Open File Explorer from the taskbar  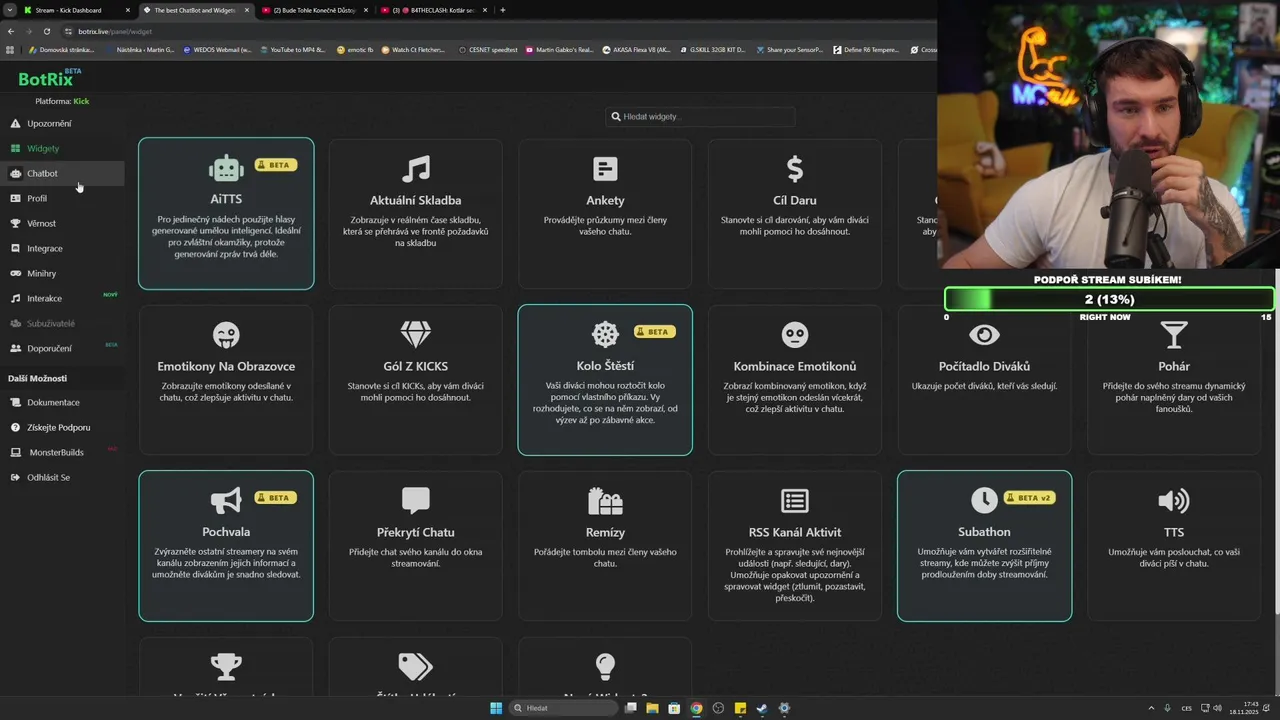(x=652, y=708)
